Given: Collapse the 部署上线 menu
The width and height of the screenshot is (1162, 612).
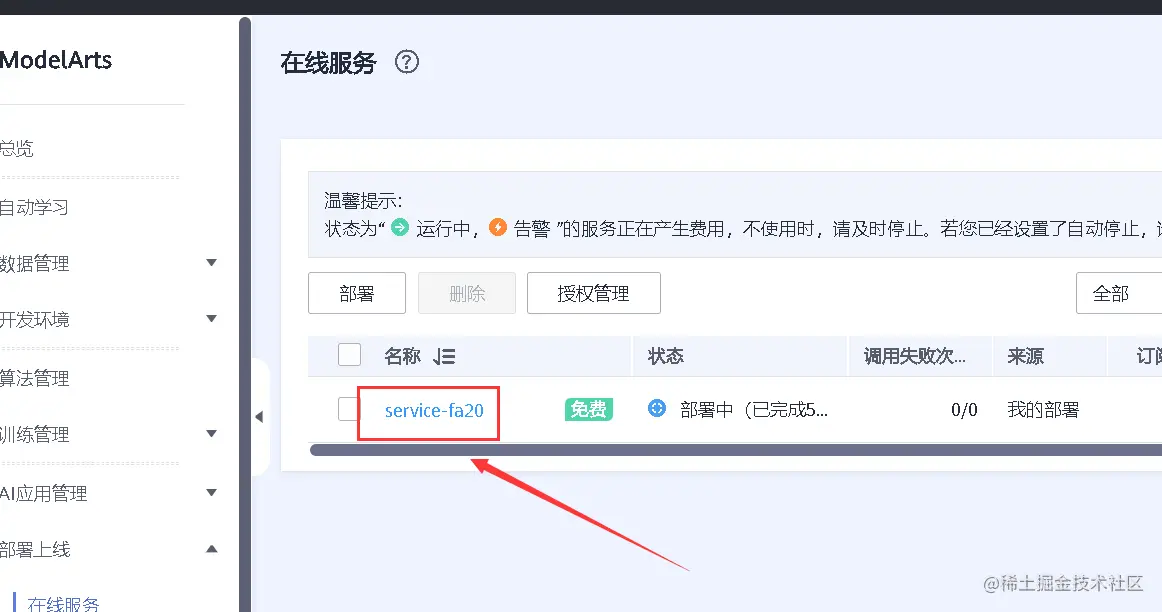Looking at the screenshot, I should pos(211,549).
